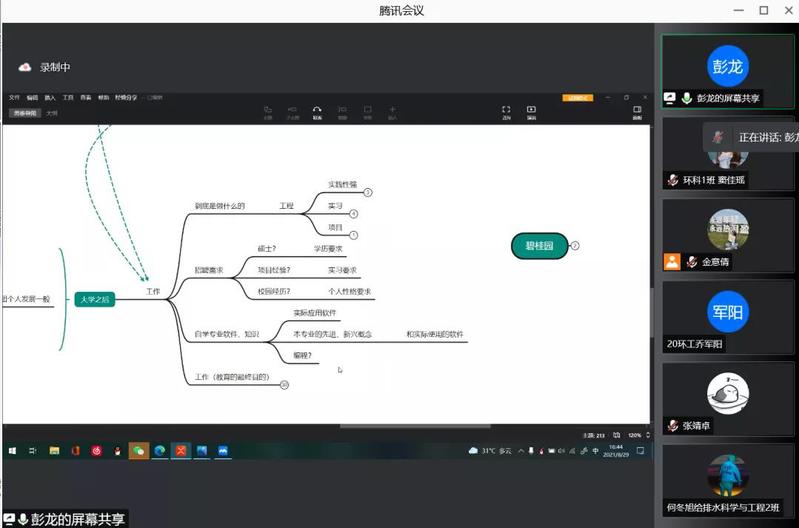This screenshot has width=799, height=528.
Task: Click the ZEN mode icon in XMind toolbar
Action: point(506,110)
